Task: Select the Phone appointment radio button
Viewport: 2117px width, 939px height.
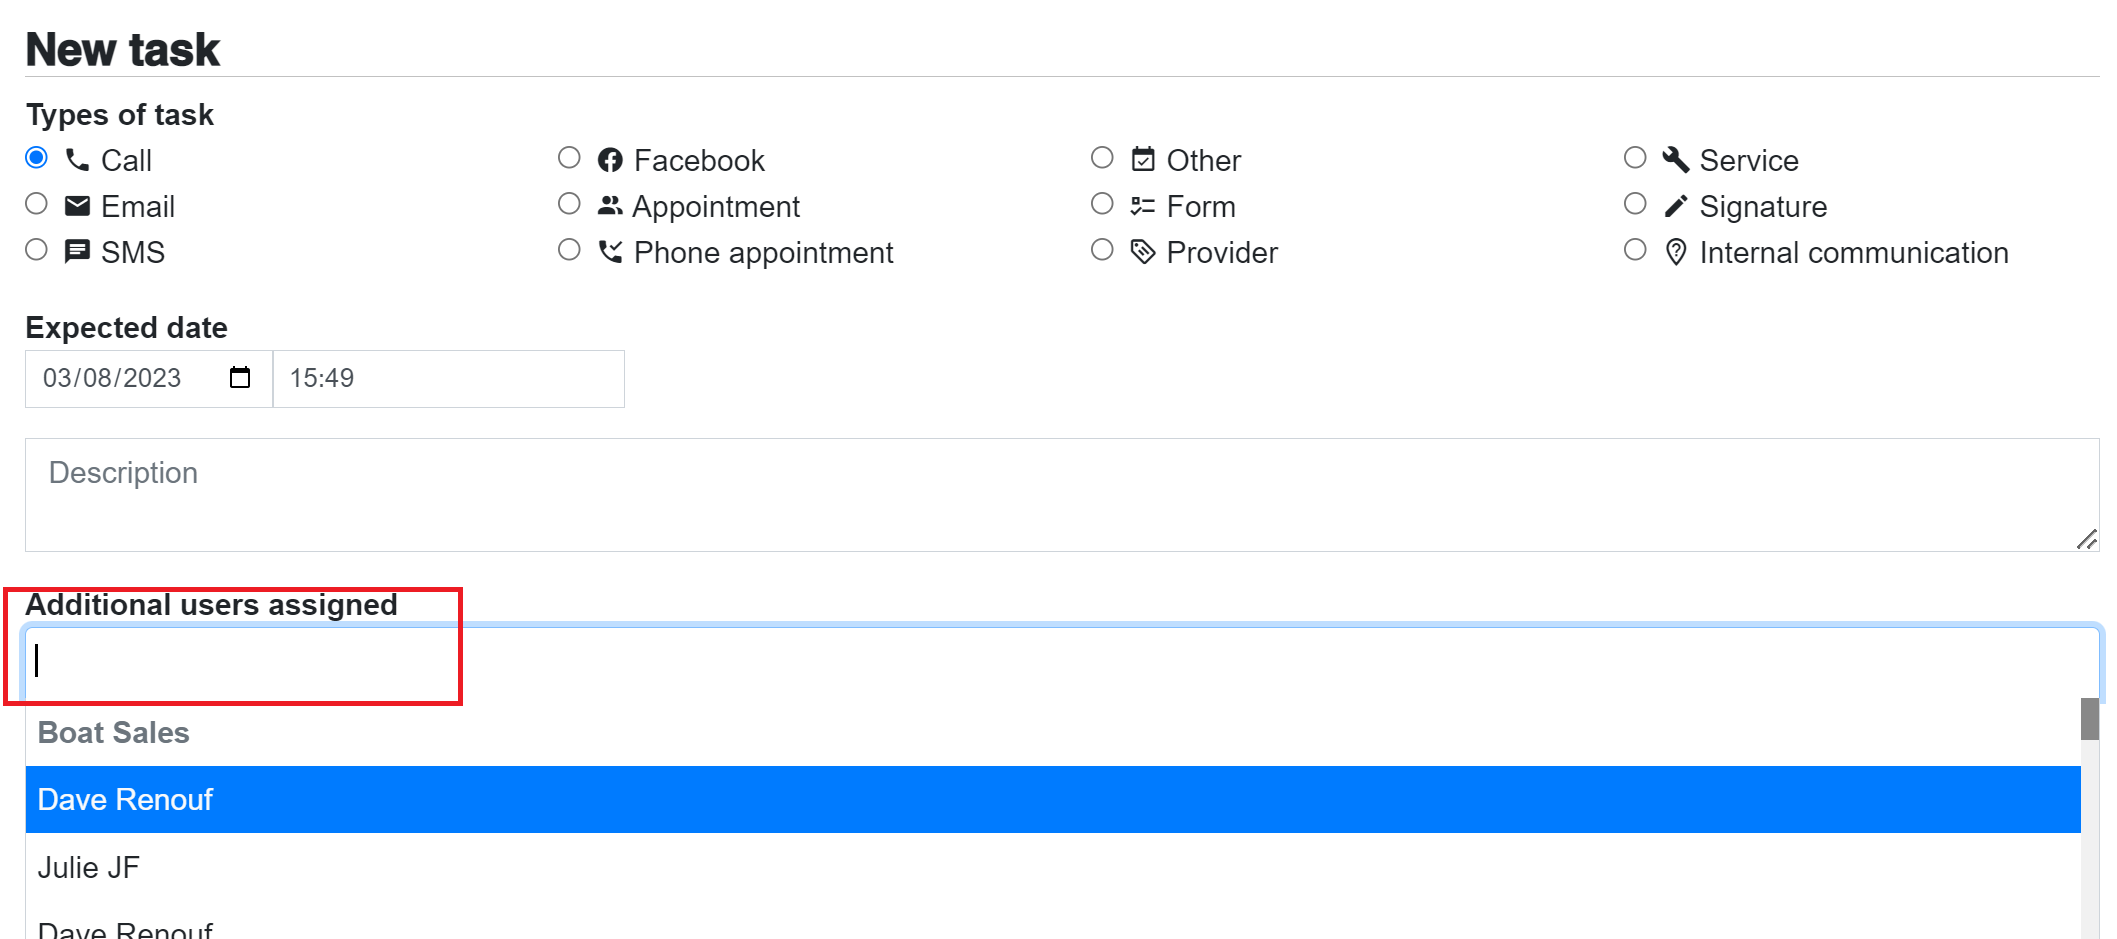Action: (569, 250)
